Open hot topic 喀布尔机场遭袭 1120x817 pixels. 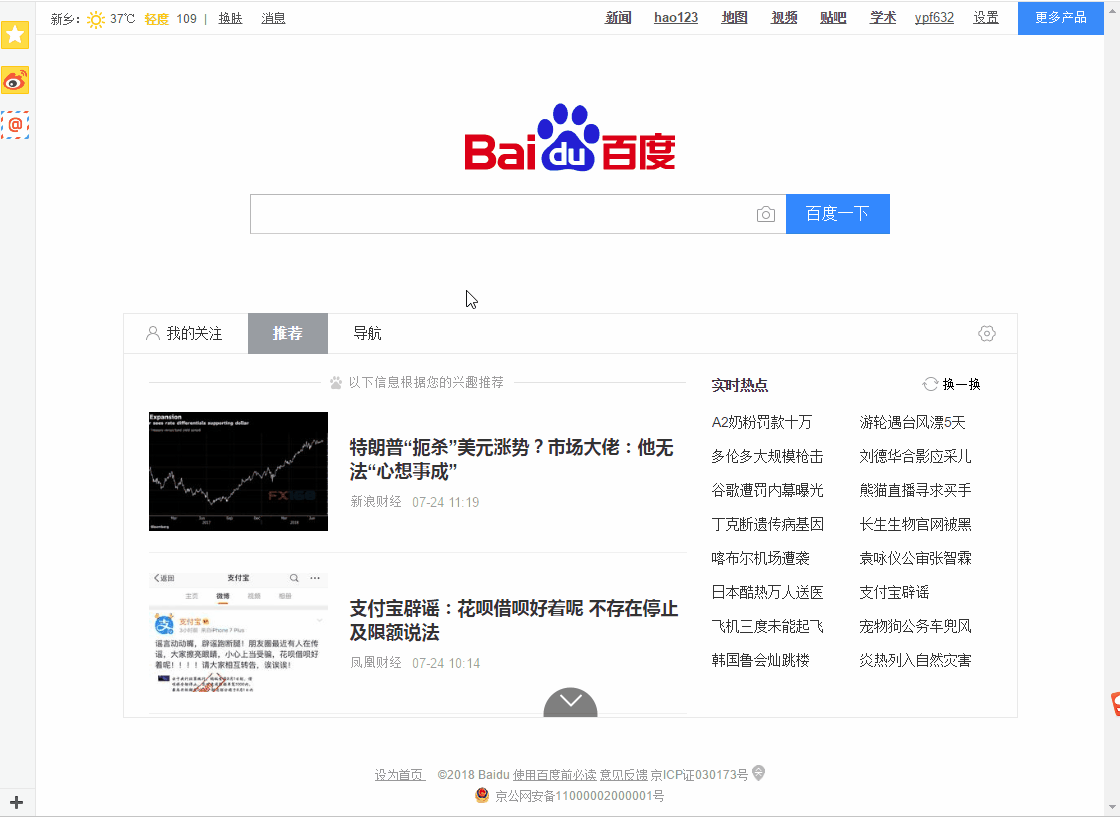coord(760,558)
